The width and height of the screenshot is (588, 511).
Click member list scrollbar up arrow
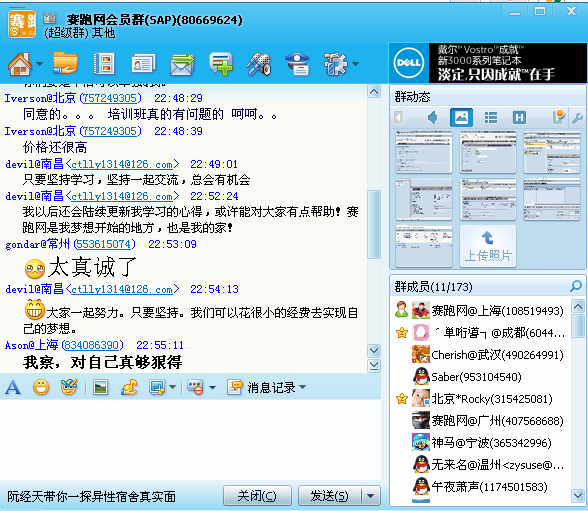click(x=578, y=306)
